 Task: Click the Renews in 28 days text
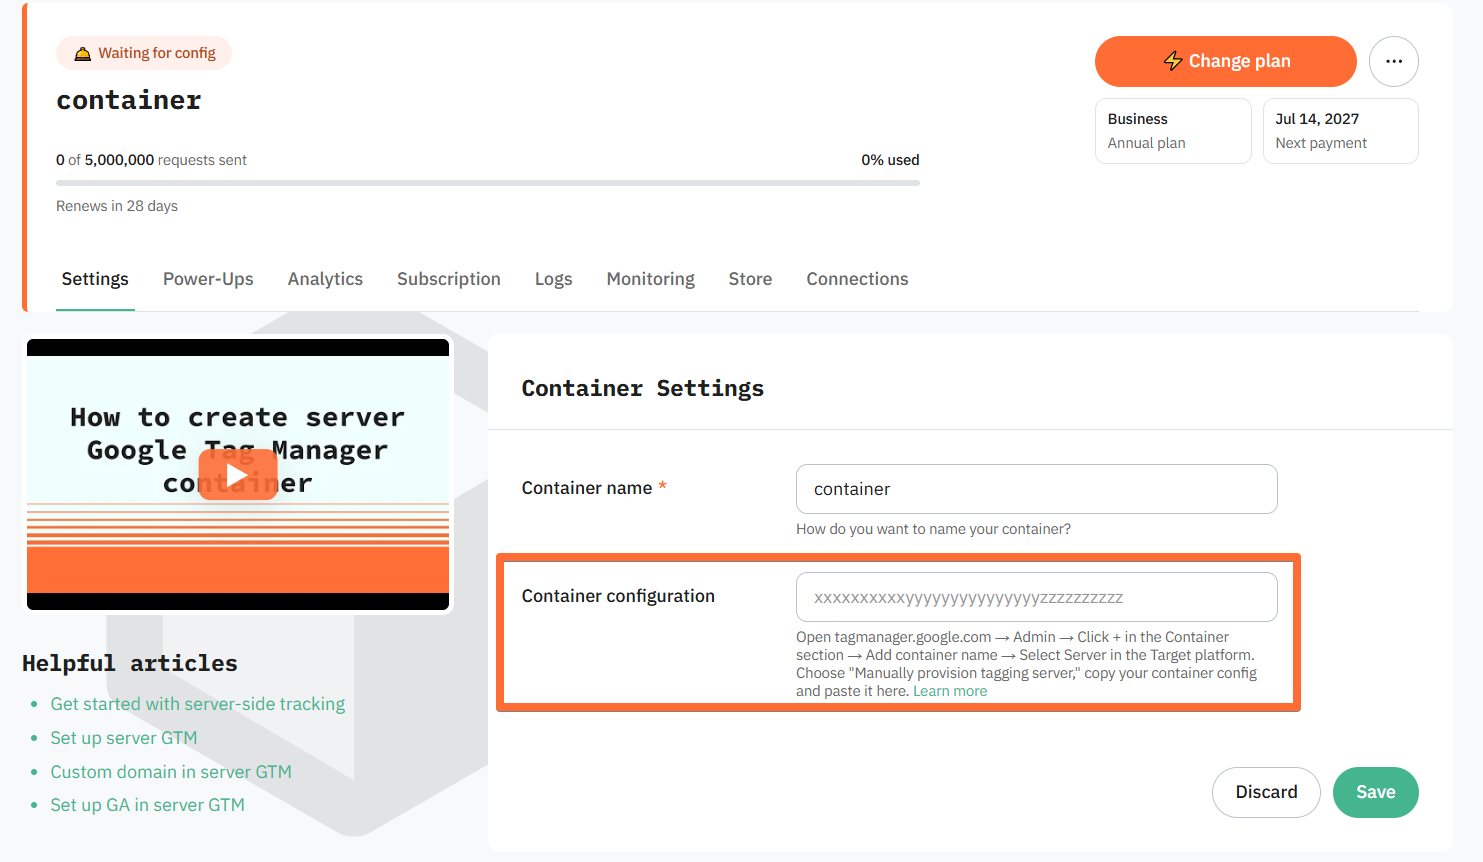(117, 206)
